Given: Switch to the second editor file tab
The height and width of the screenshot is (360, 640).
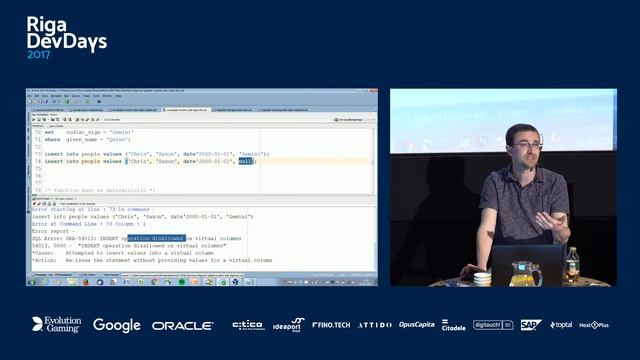Looking at the screenshot, I should coord(87,110).
